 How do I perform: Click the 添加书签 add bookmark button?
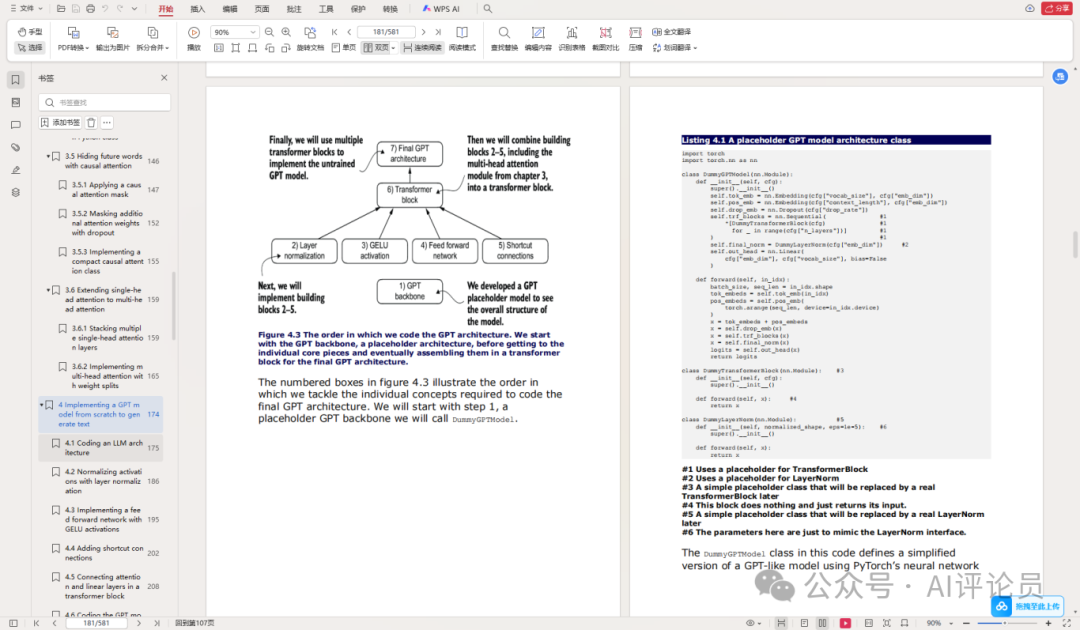(x=60, y=123)
